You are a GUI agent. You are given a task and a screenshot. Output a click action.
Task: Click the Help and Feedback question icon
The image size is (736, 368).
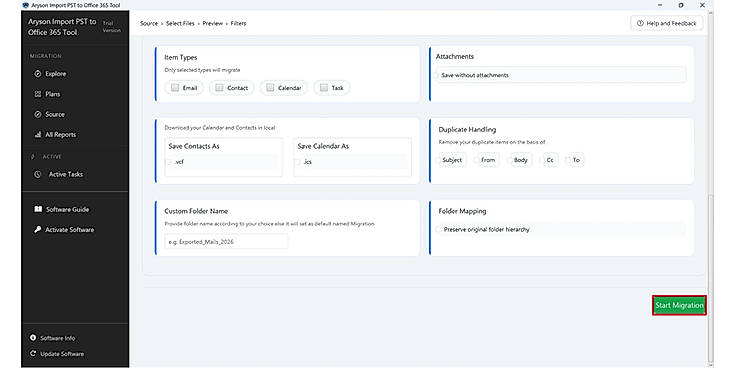point(639,23)
